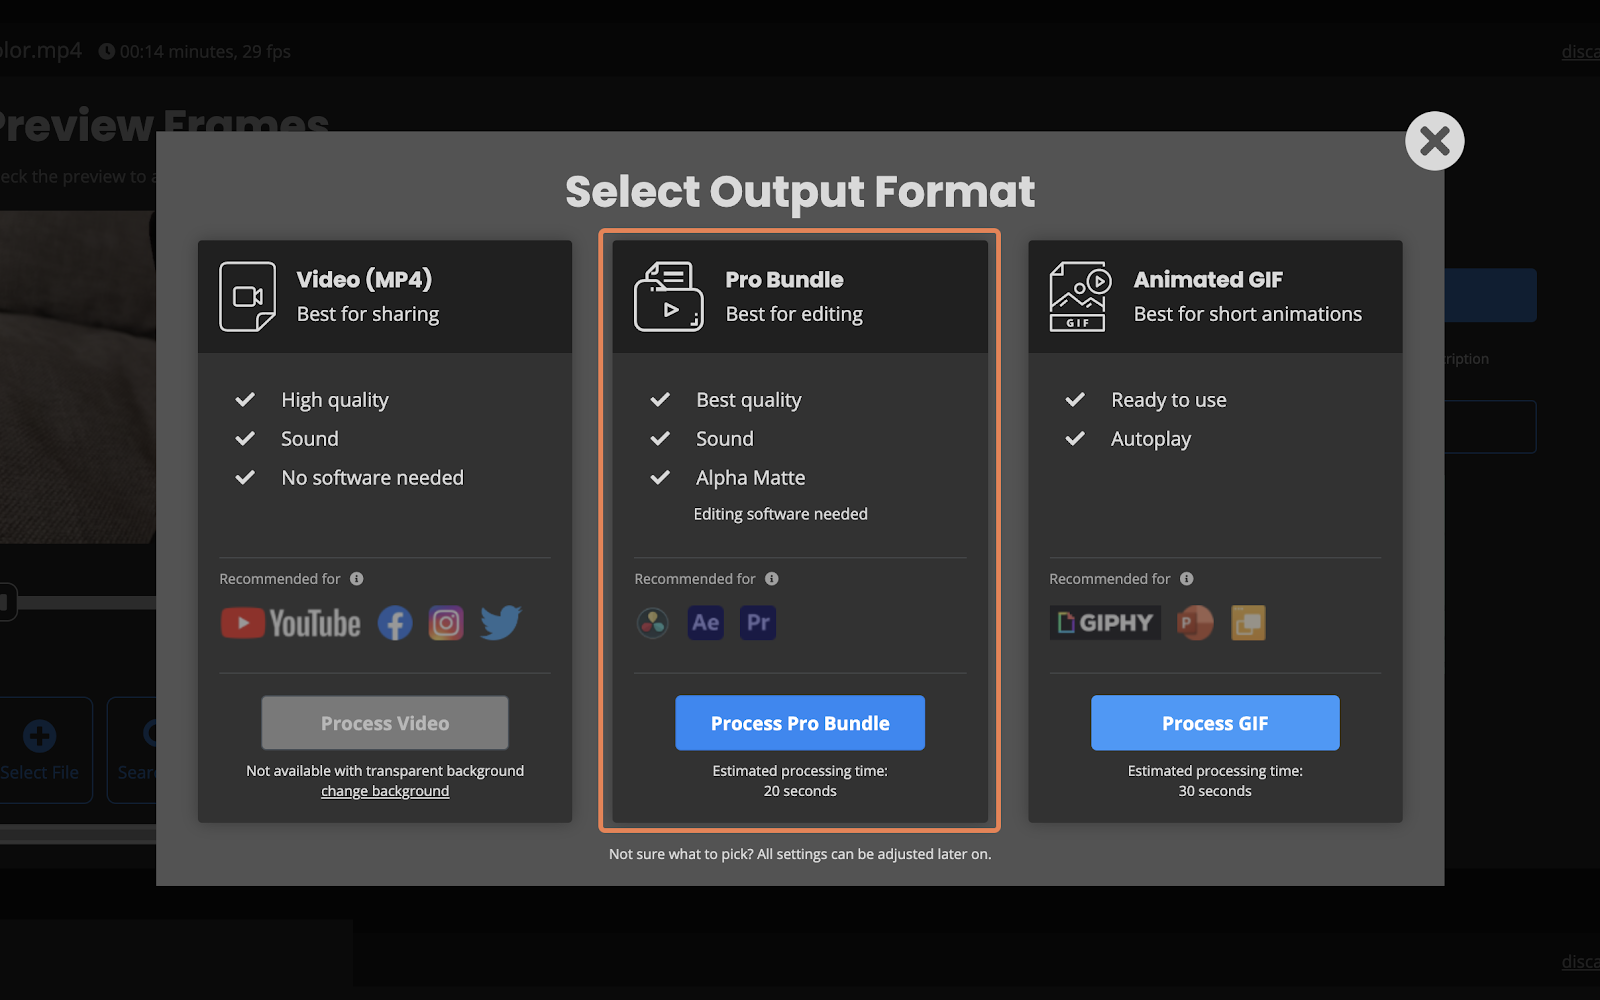Show info for Animated GIF Recommended for
Image resolution: width=1600 pixels, height=1000 pixels.
(x=1187, y=579)
